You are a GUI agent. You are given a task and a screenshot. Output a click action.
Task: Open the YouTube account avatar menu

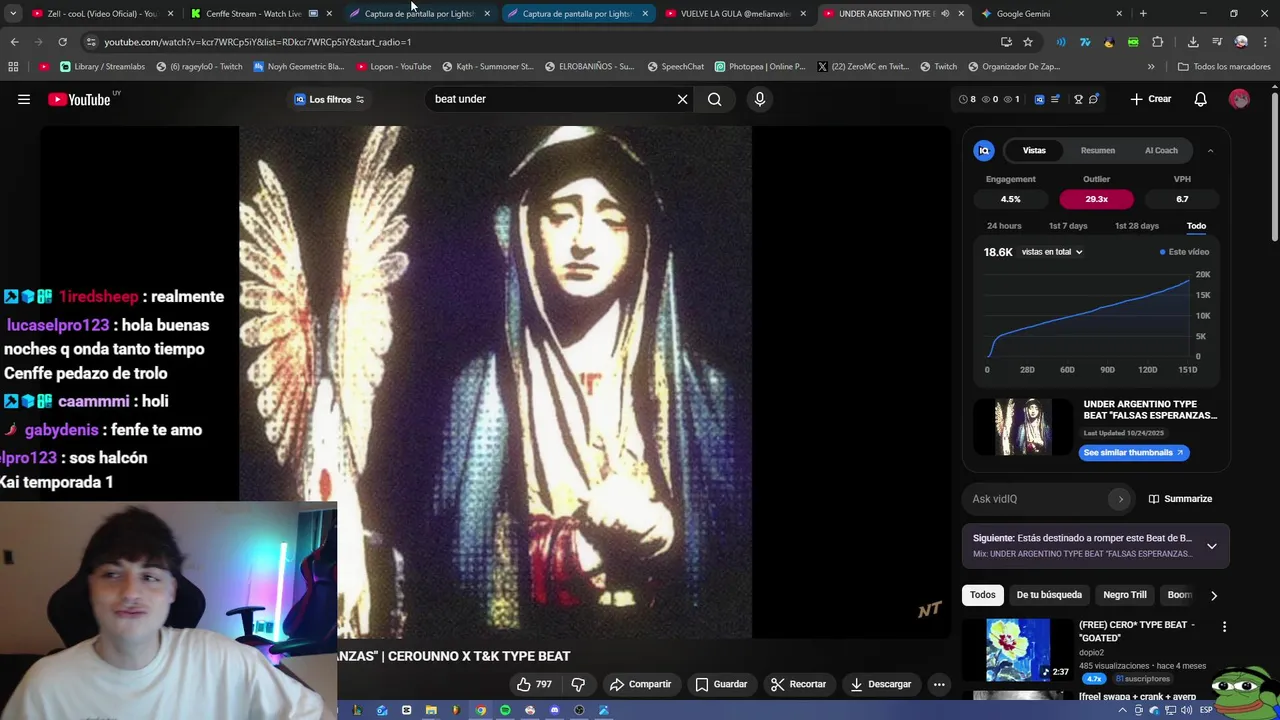(x=1239, y=99)
